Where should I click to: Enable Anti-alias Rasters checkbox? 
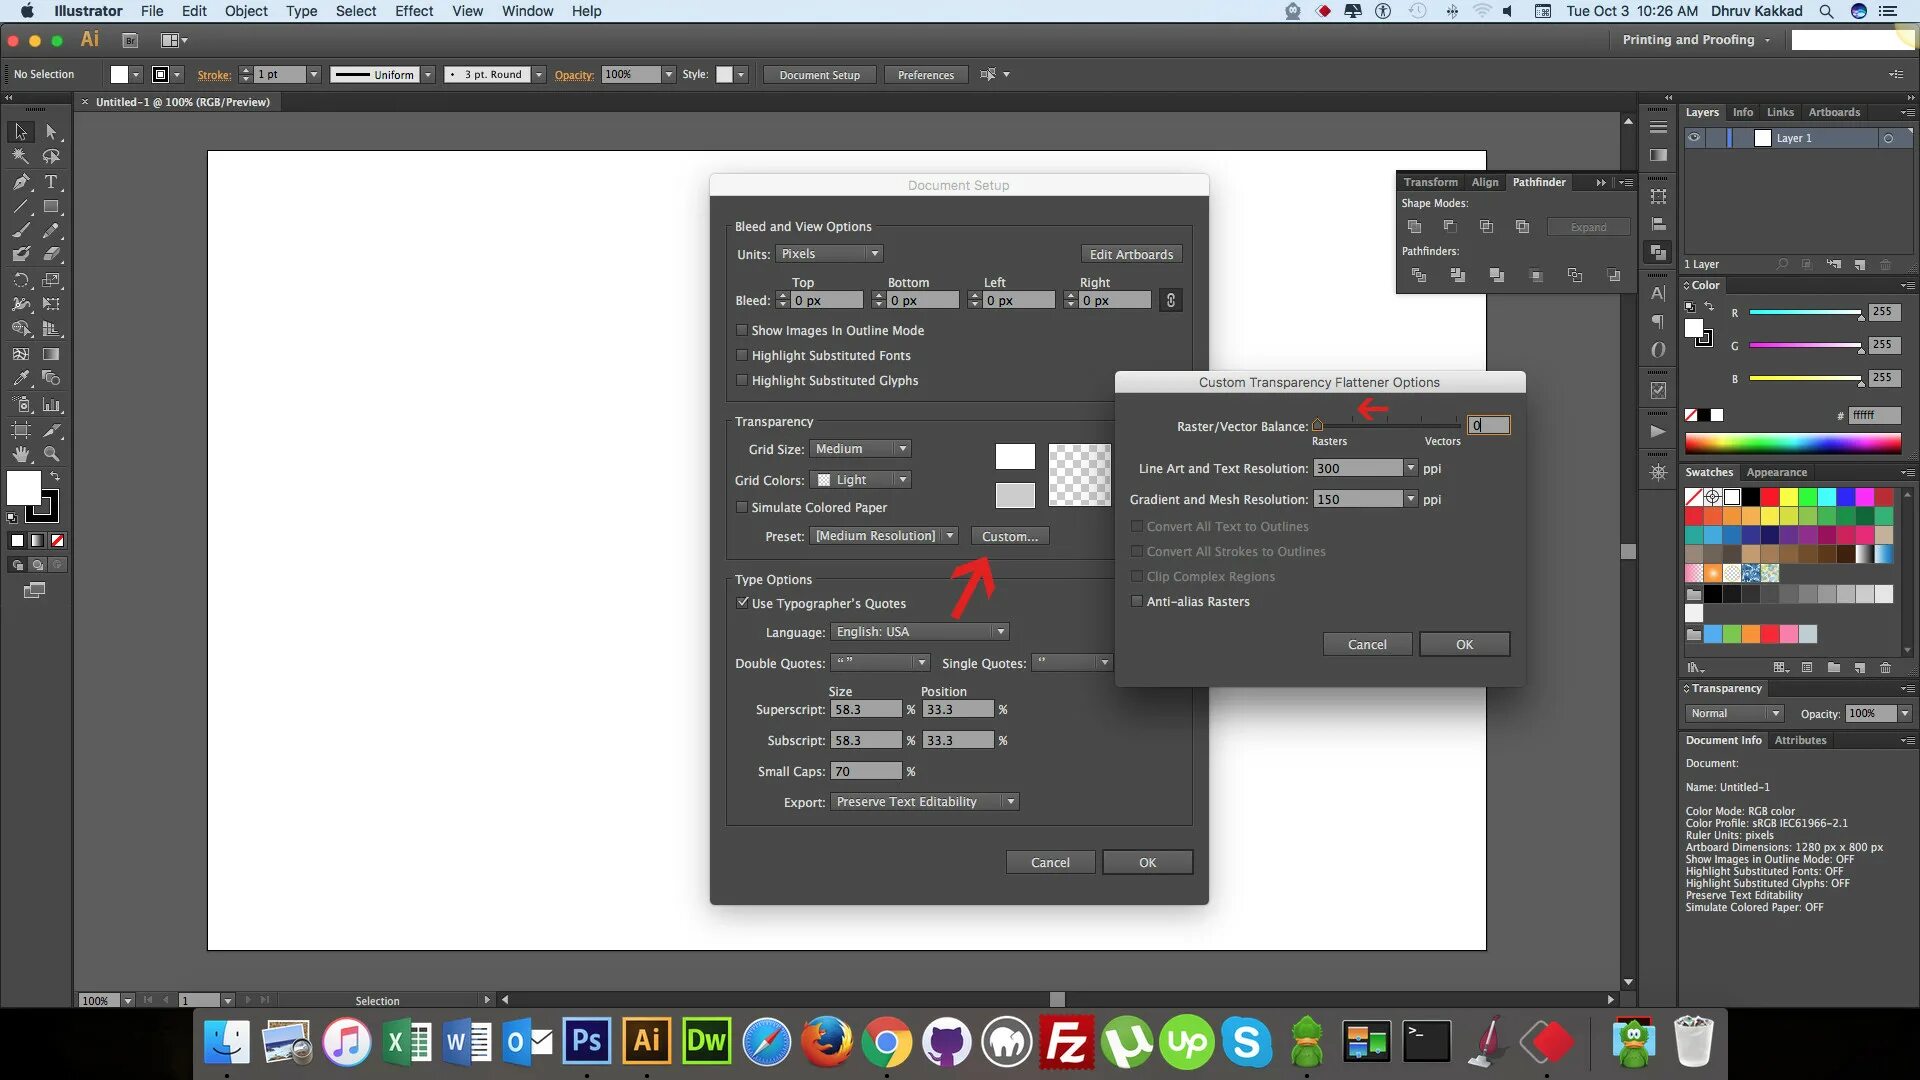[x=1137, y=601]
